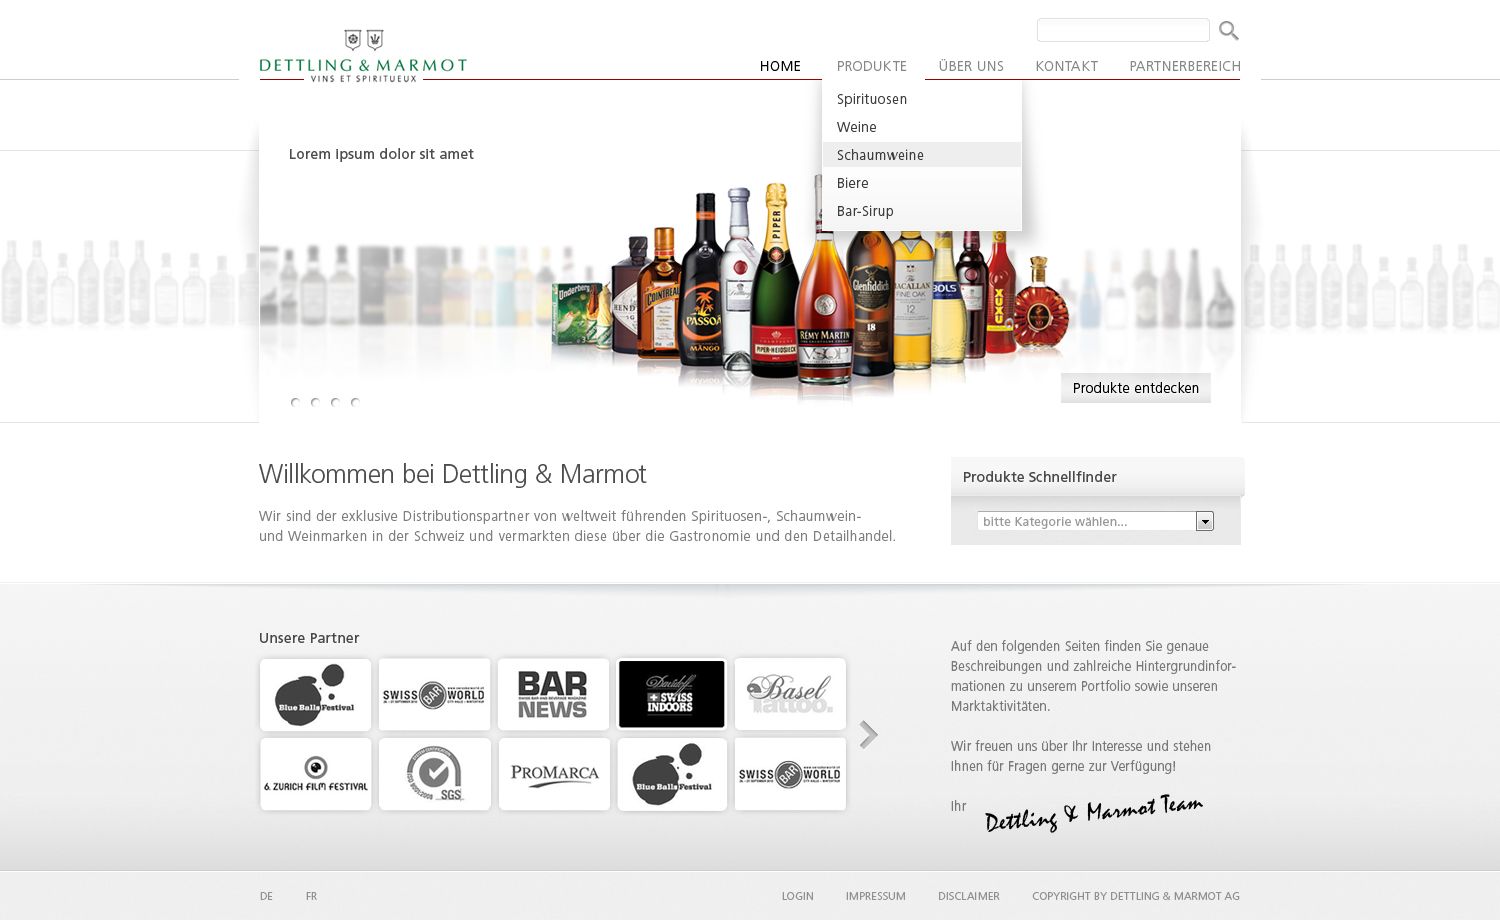Click the SGS certification partner logo
The height and width of the screenshot is (920, 1500).
click(x=435, y=774)
